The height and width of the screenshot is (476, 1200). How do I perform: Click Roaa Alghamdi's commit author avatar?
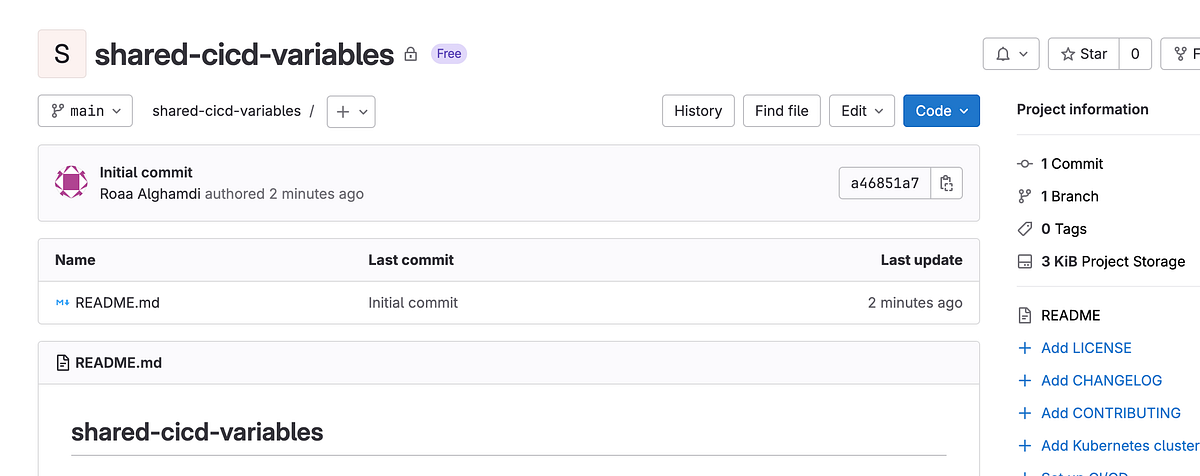click(70, 183)
